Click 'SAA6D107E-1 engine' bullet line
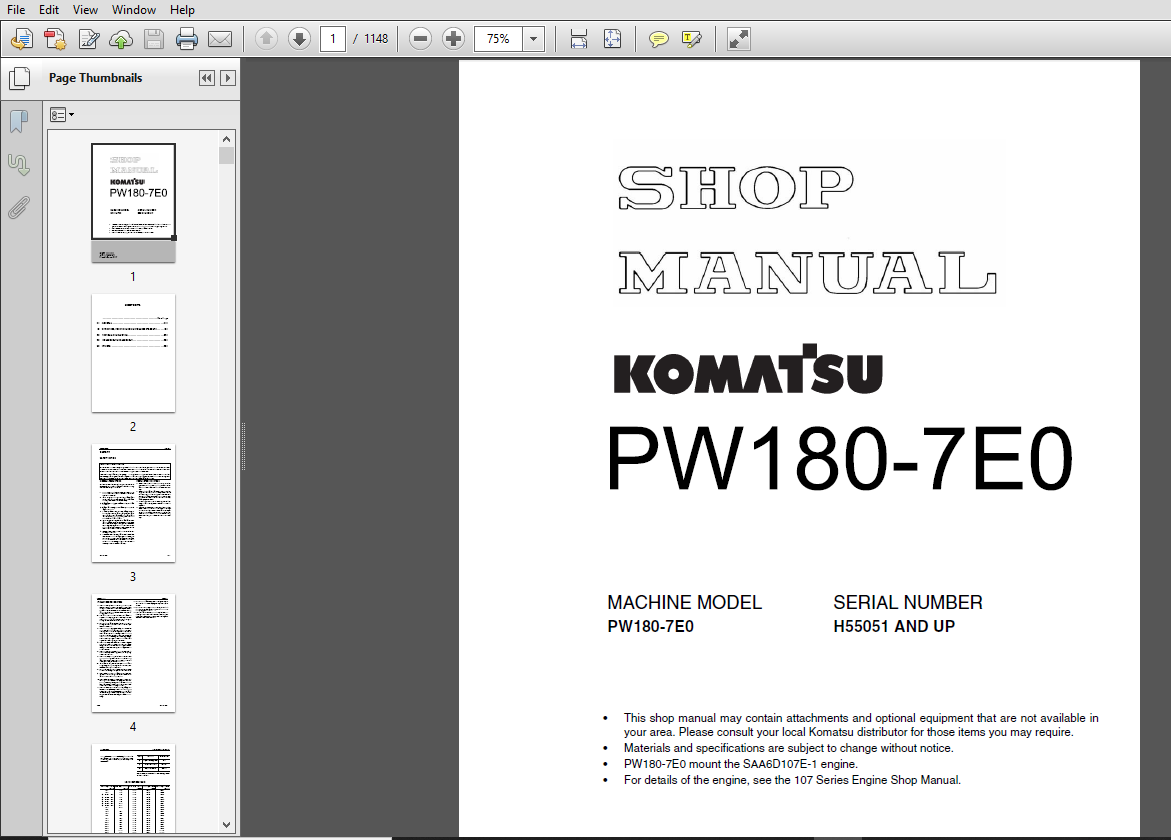Image resolution: width=1171 pixels, height=840 pixels. [x=741, y=764]
